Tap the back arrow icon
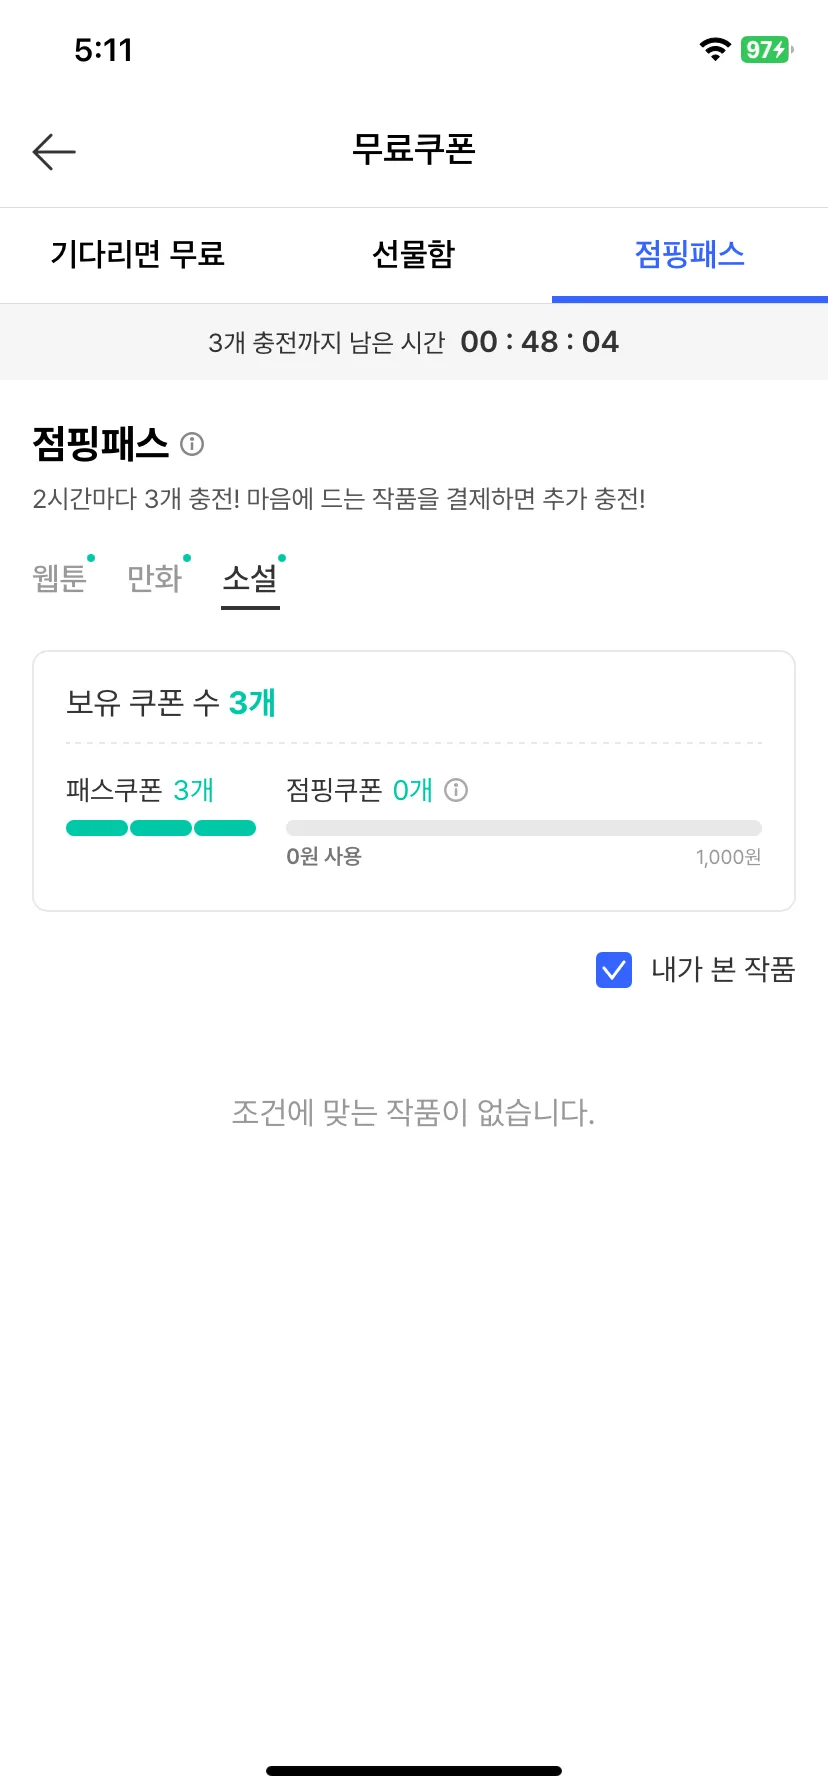This screenshot has height=1792, width=828. [x=54, y=152]
